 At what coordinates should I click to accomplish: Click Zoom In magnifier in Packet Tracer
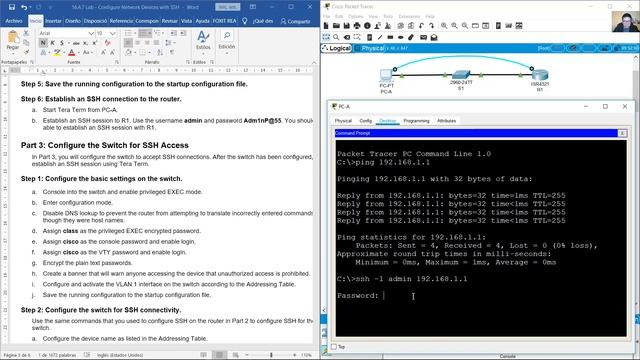(444, 26)
